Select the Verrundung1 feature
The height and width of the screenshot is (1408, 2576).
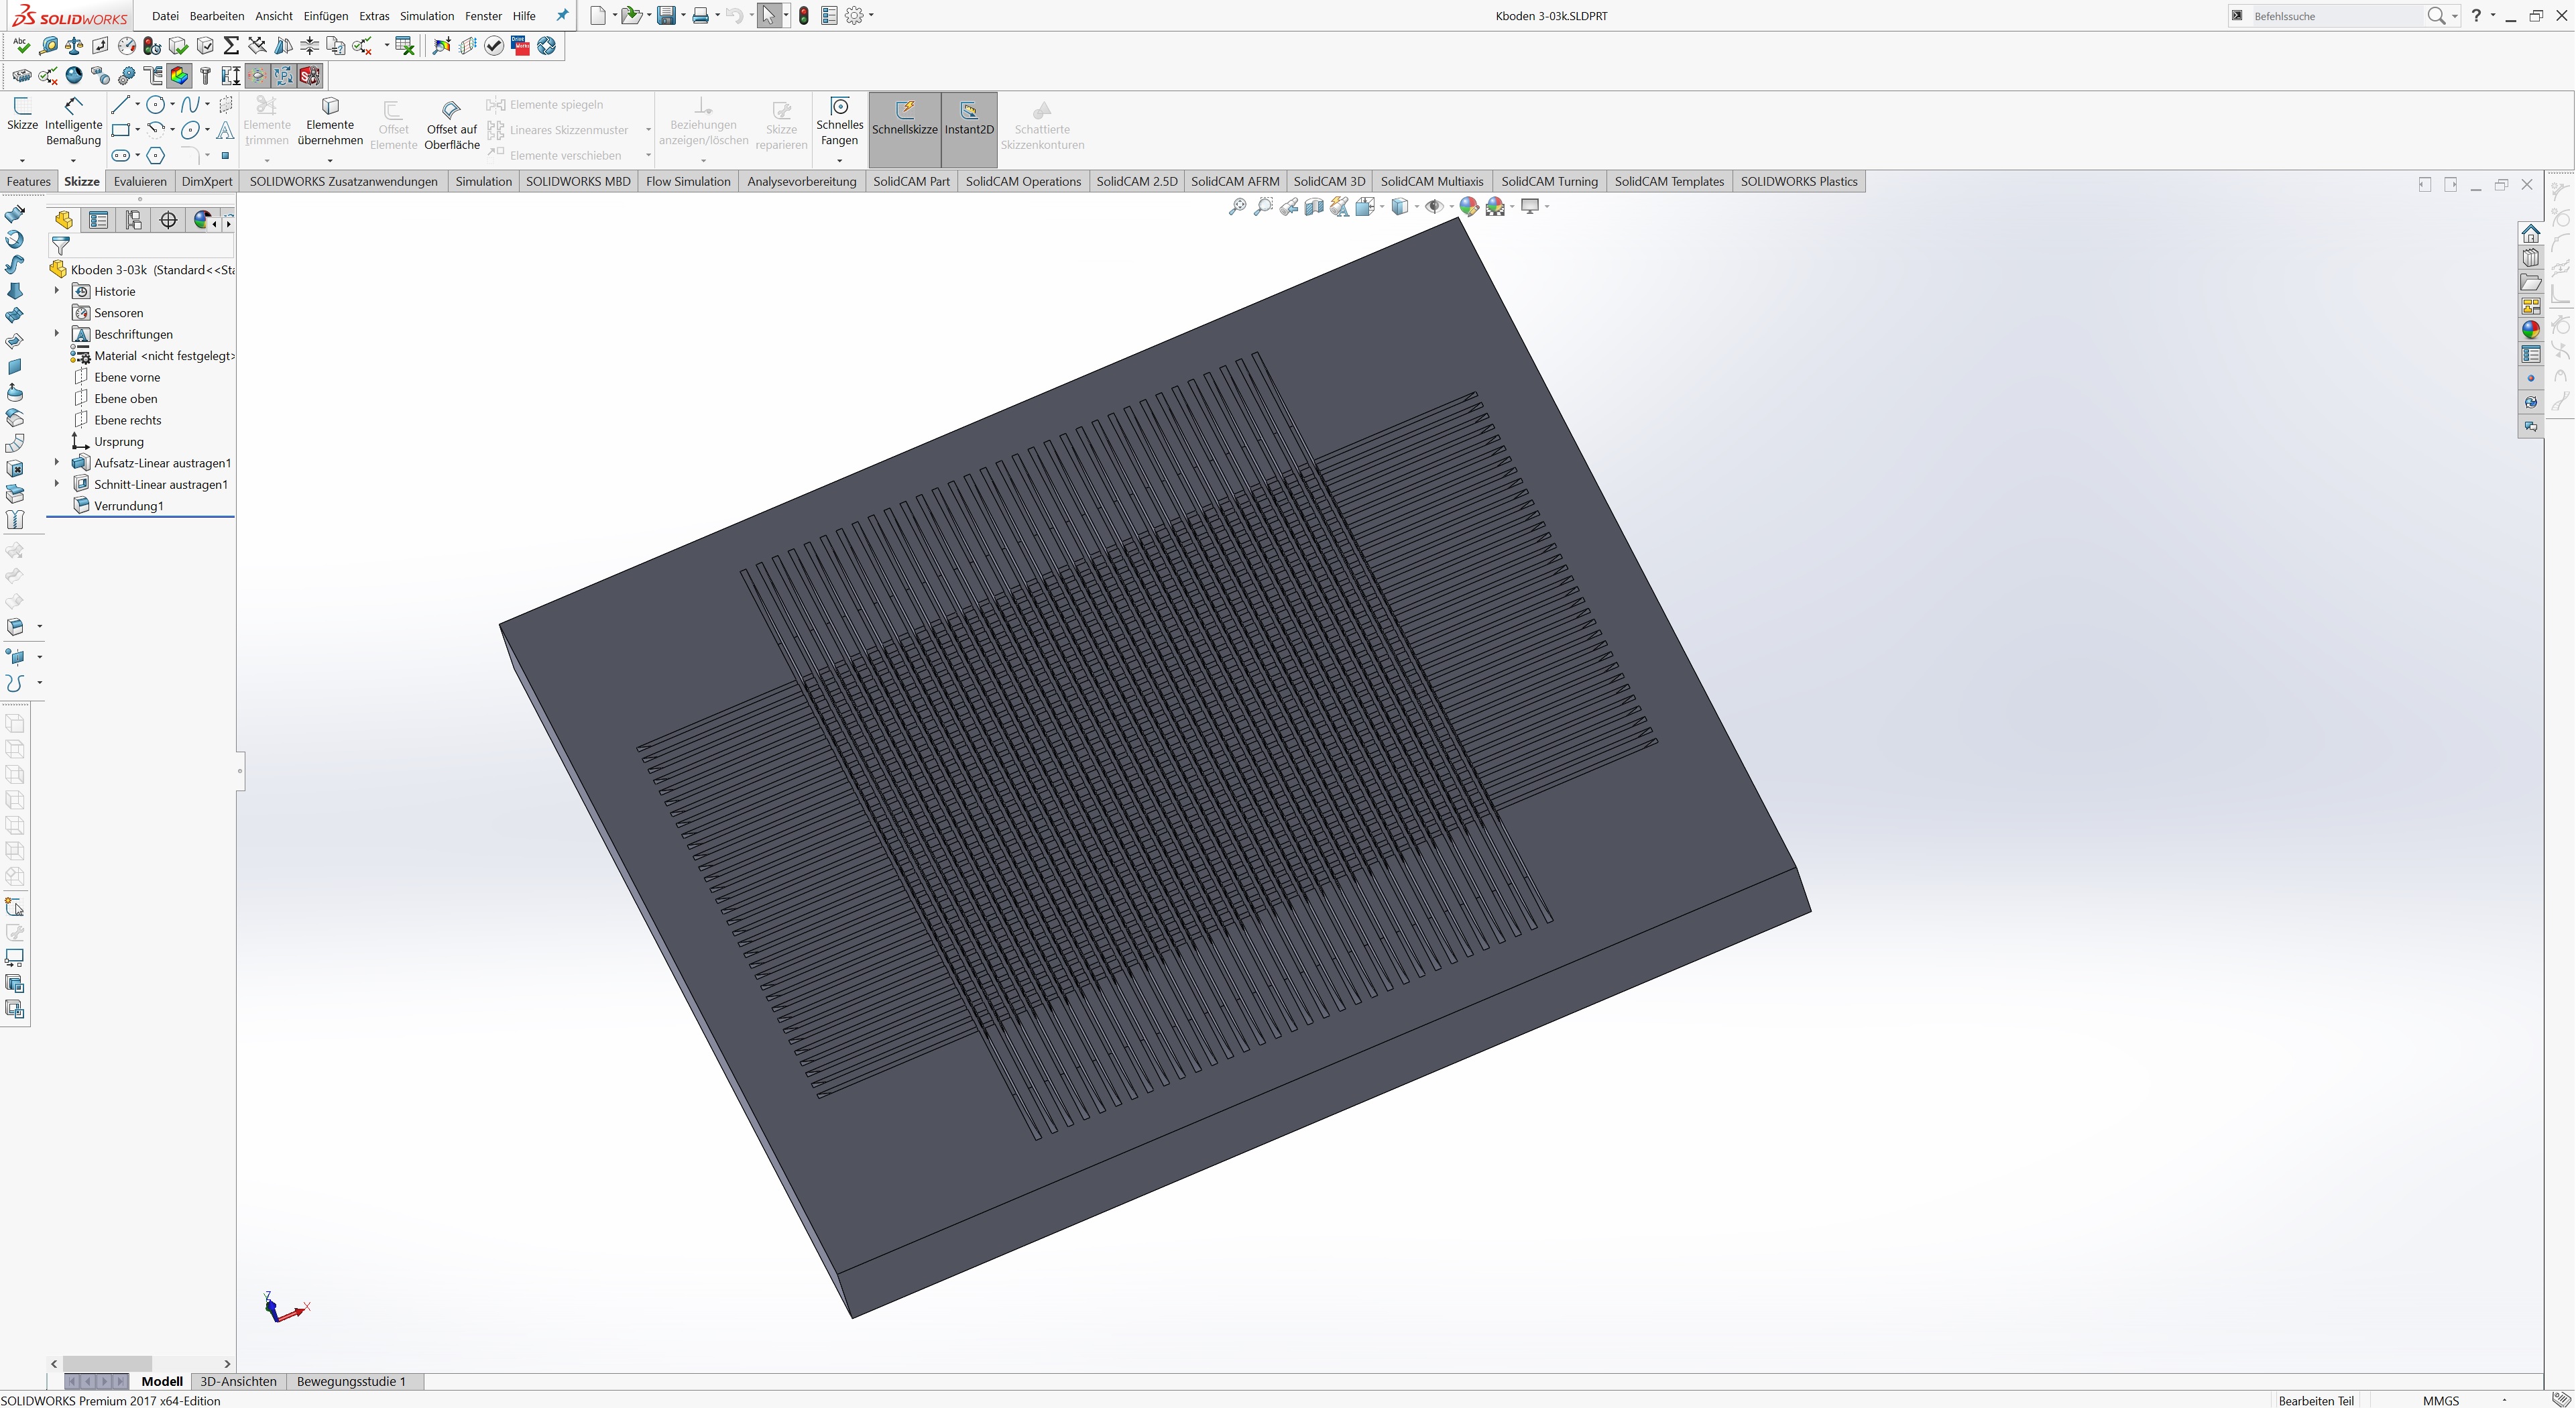[x=128, y=506]
